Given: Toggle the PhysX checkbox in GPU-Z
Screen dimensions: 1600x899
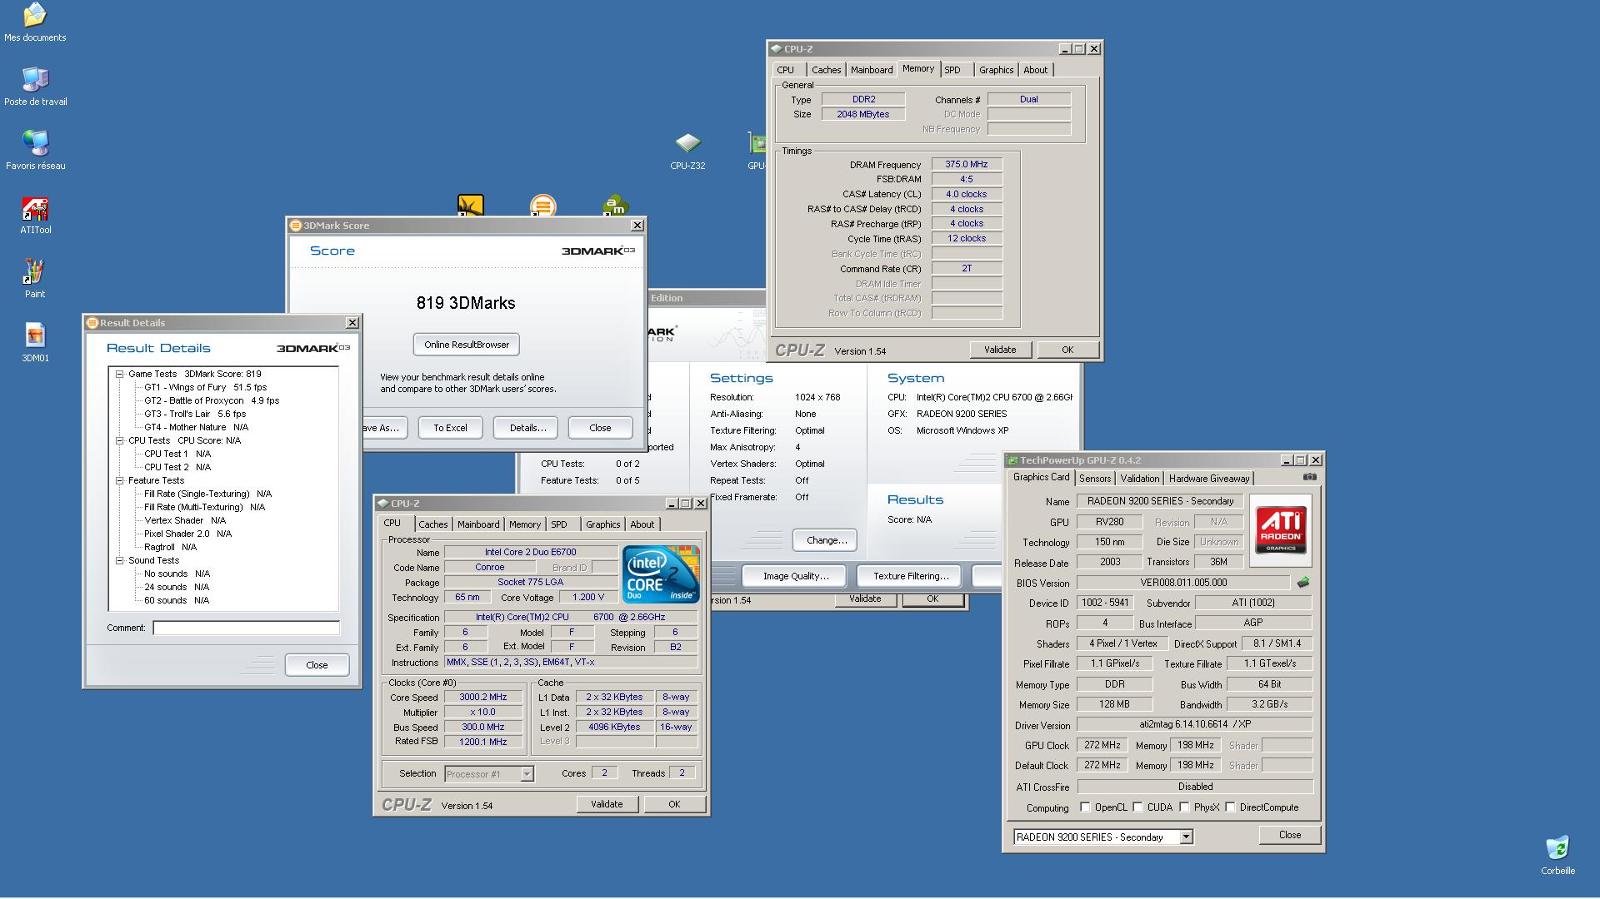Looking at the screenshot, I should (x=1184, y=807).
